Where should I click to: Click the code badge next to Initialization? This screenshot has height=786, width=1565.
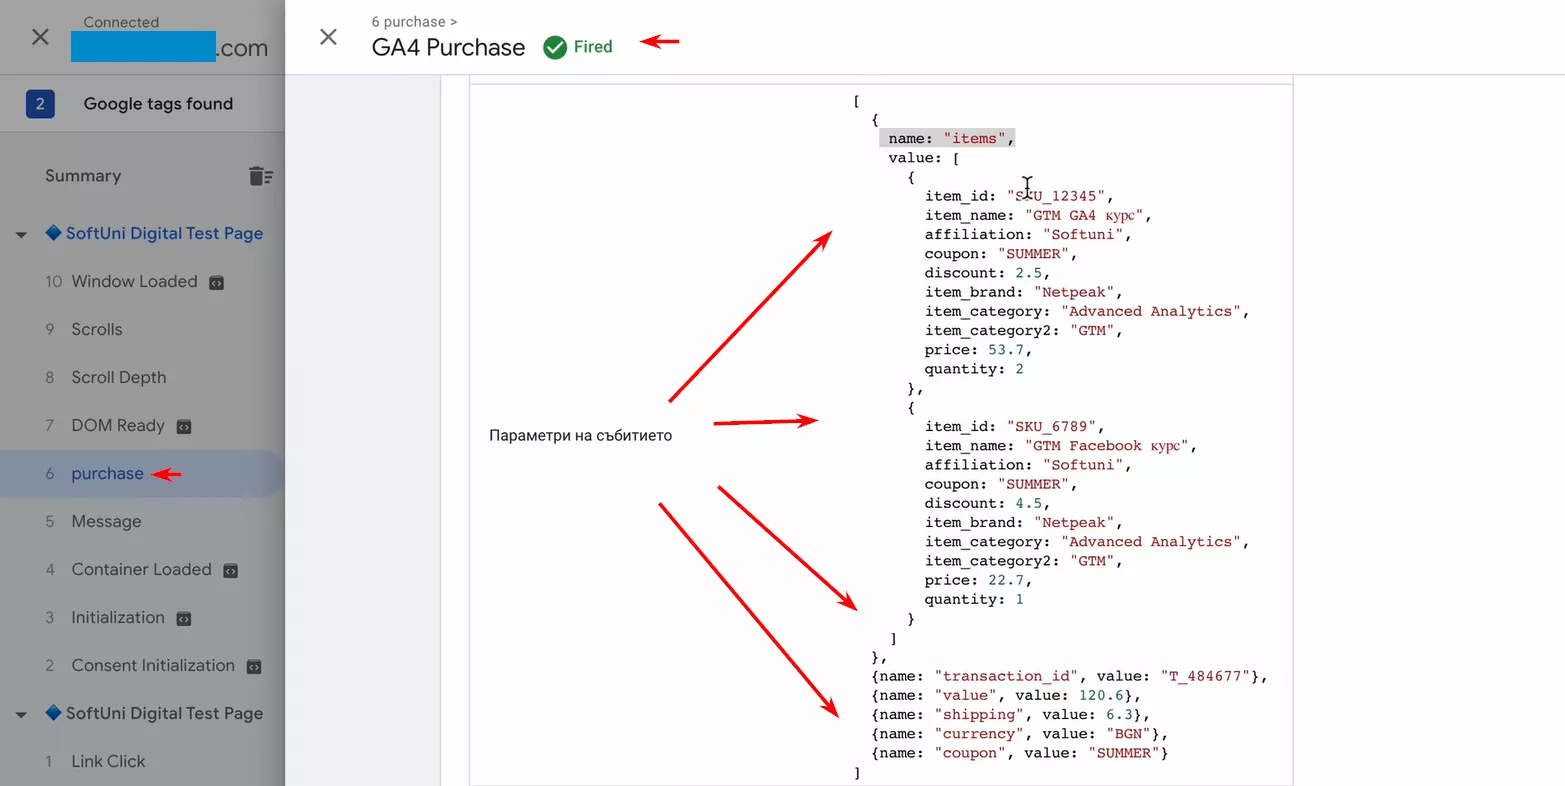pos(184,619)
